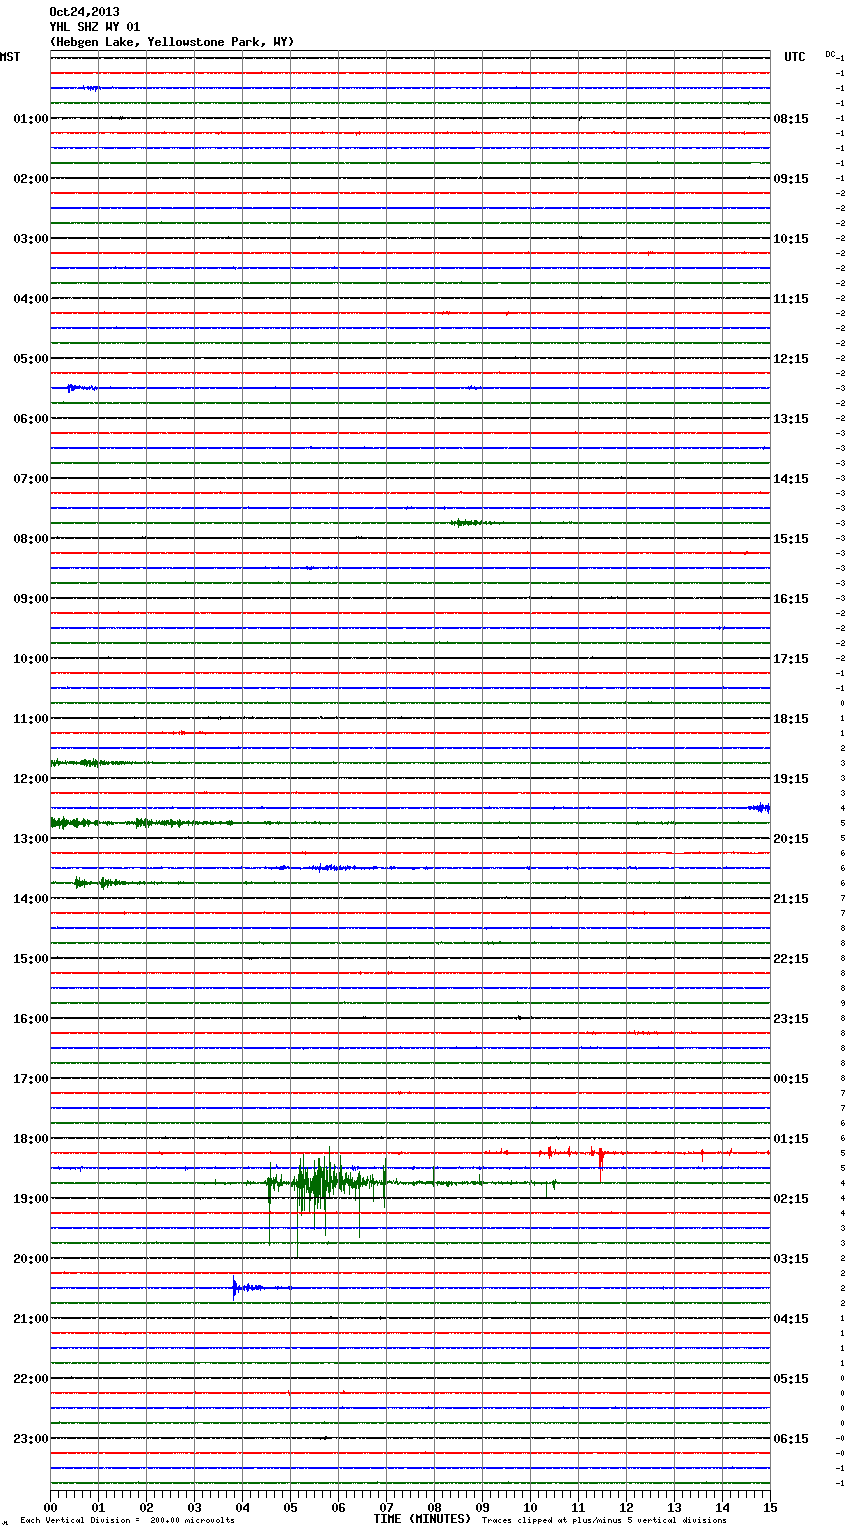Screen dimensions: 850x1534
Task: Click the 20:15 UTC time label
Action: click(791, 839)
